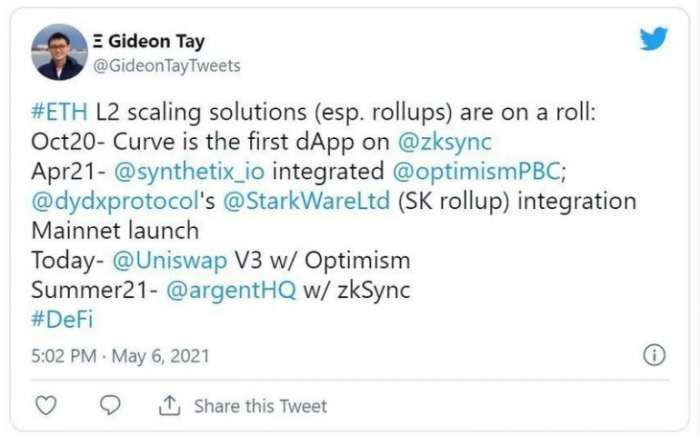Click the tweet body text area
The image size is (700, 436).
pyautogui.click(x=333, y=216)
